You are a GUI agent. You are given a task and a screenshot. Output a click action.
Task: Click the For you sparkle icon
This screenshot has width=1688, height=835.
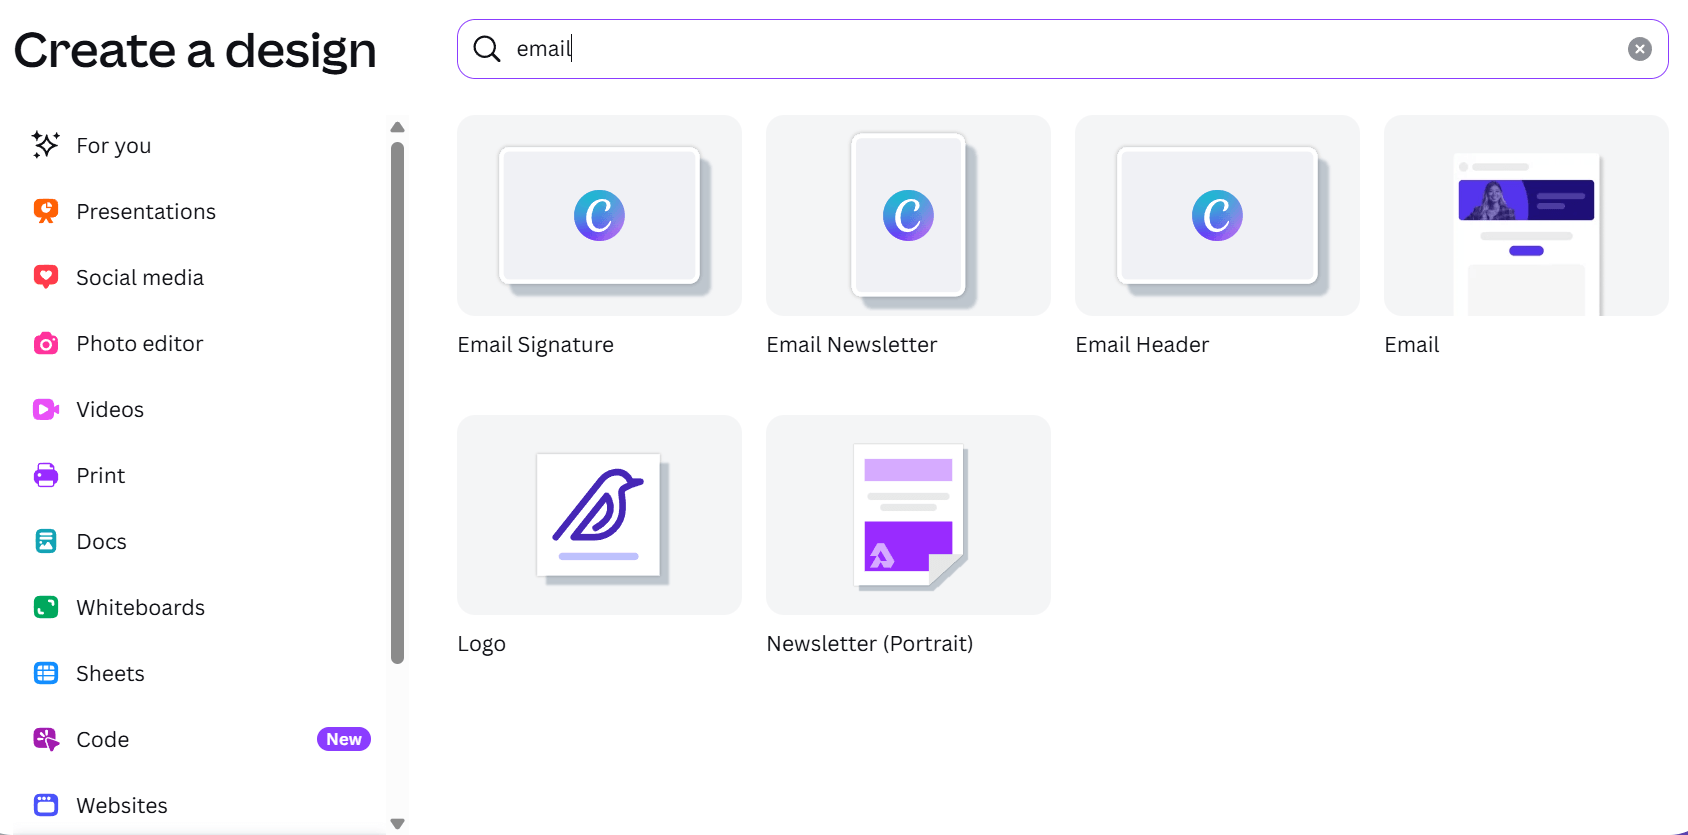pos(45,145)
